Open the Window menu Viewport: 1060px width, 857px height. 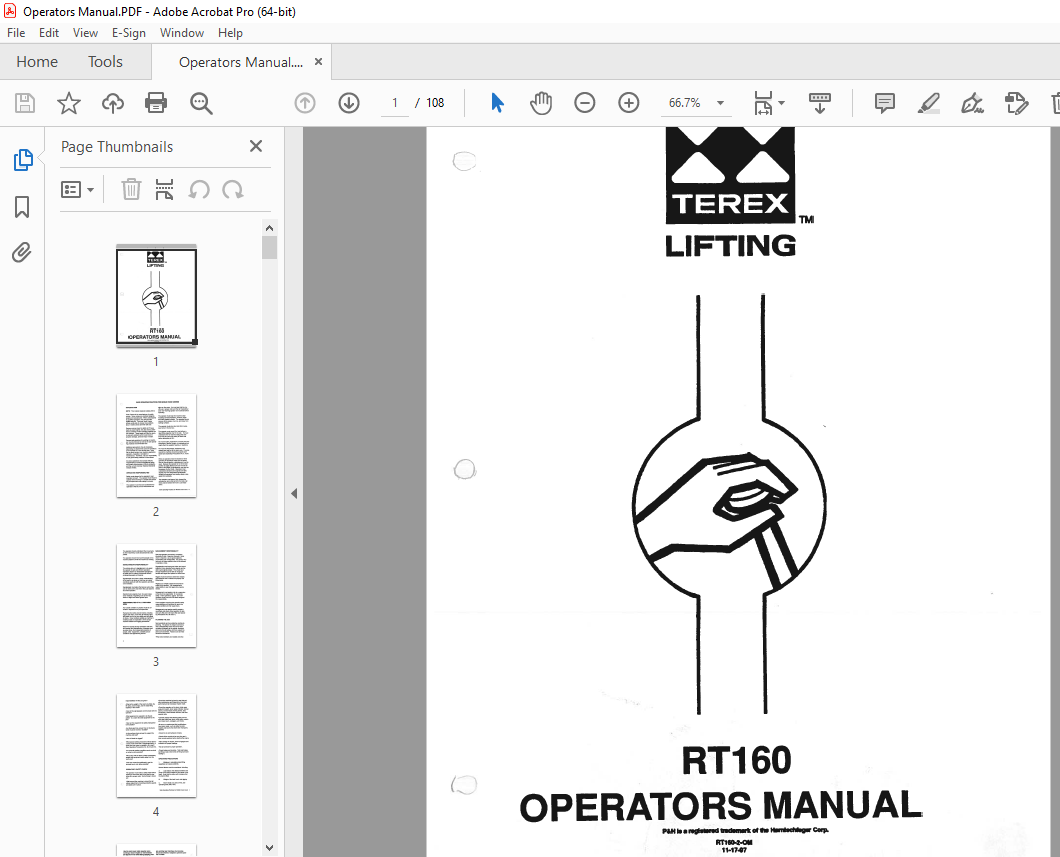[182, 32]
